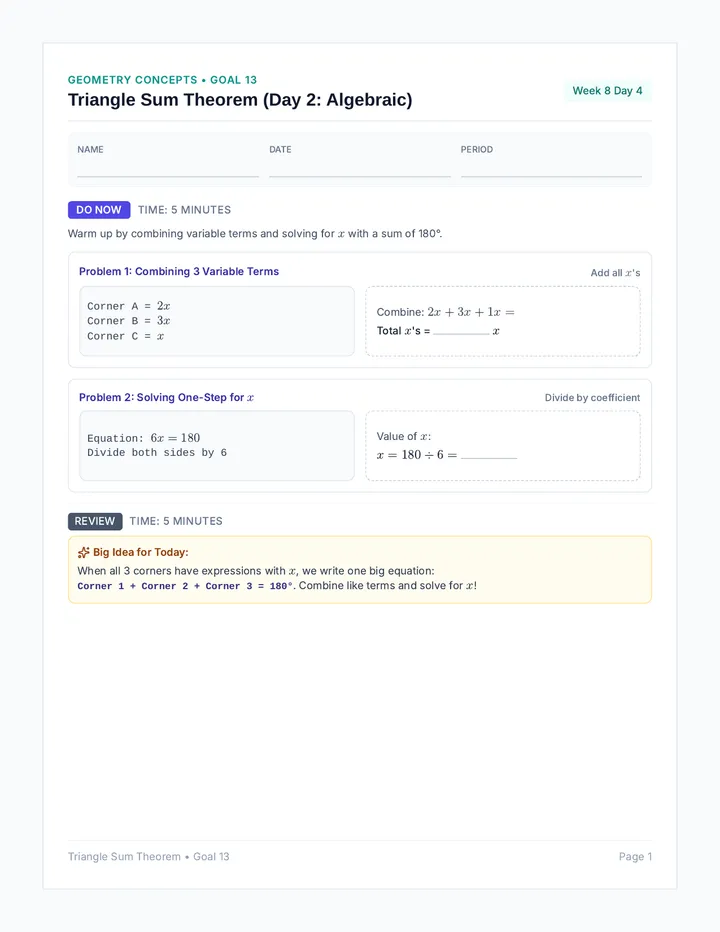Click the PERIOD blank line
The height and width of the screenshot is (932, 720).
coord(551,176)
